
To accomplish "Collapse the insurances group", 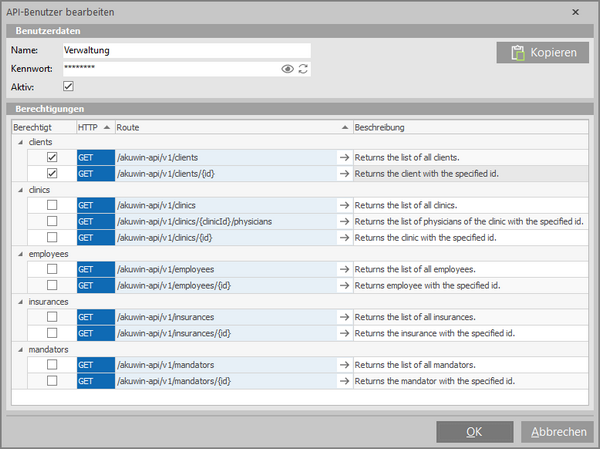I will [21, 301].
